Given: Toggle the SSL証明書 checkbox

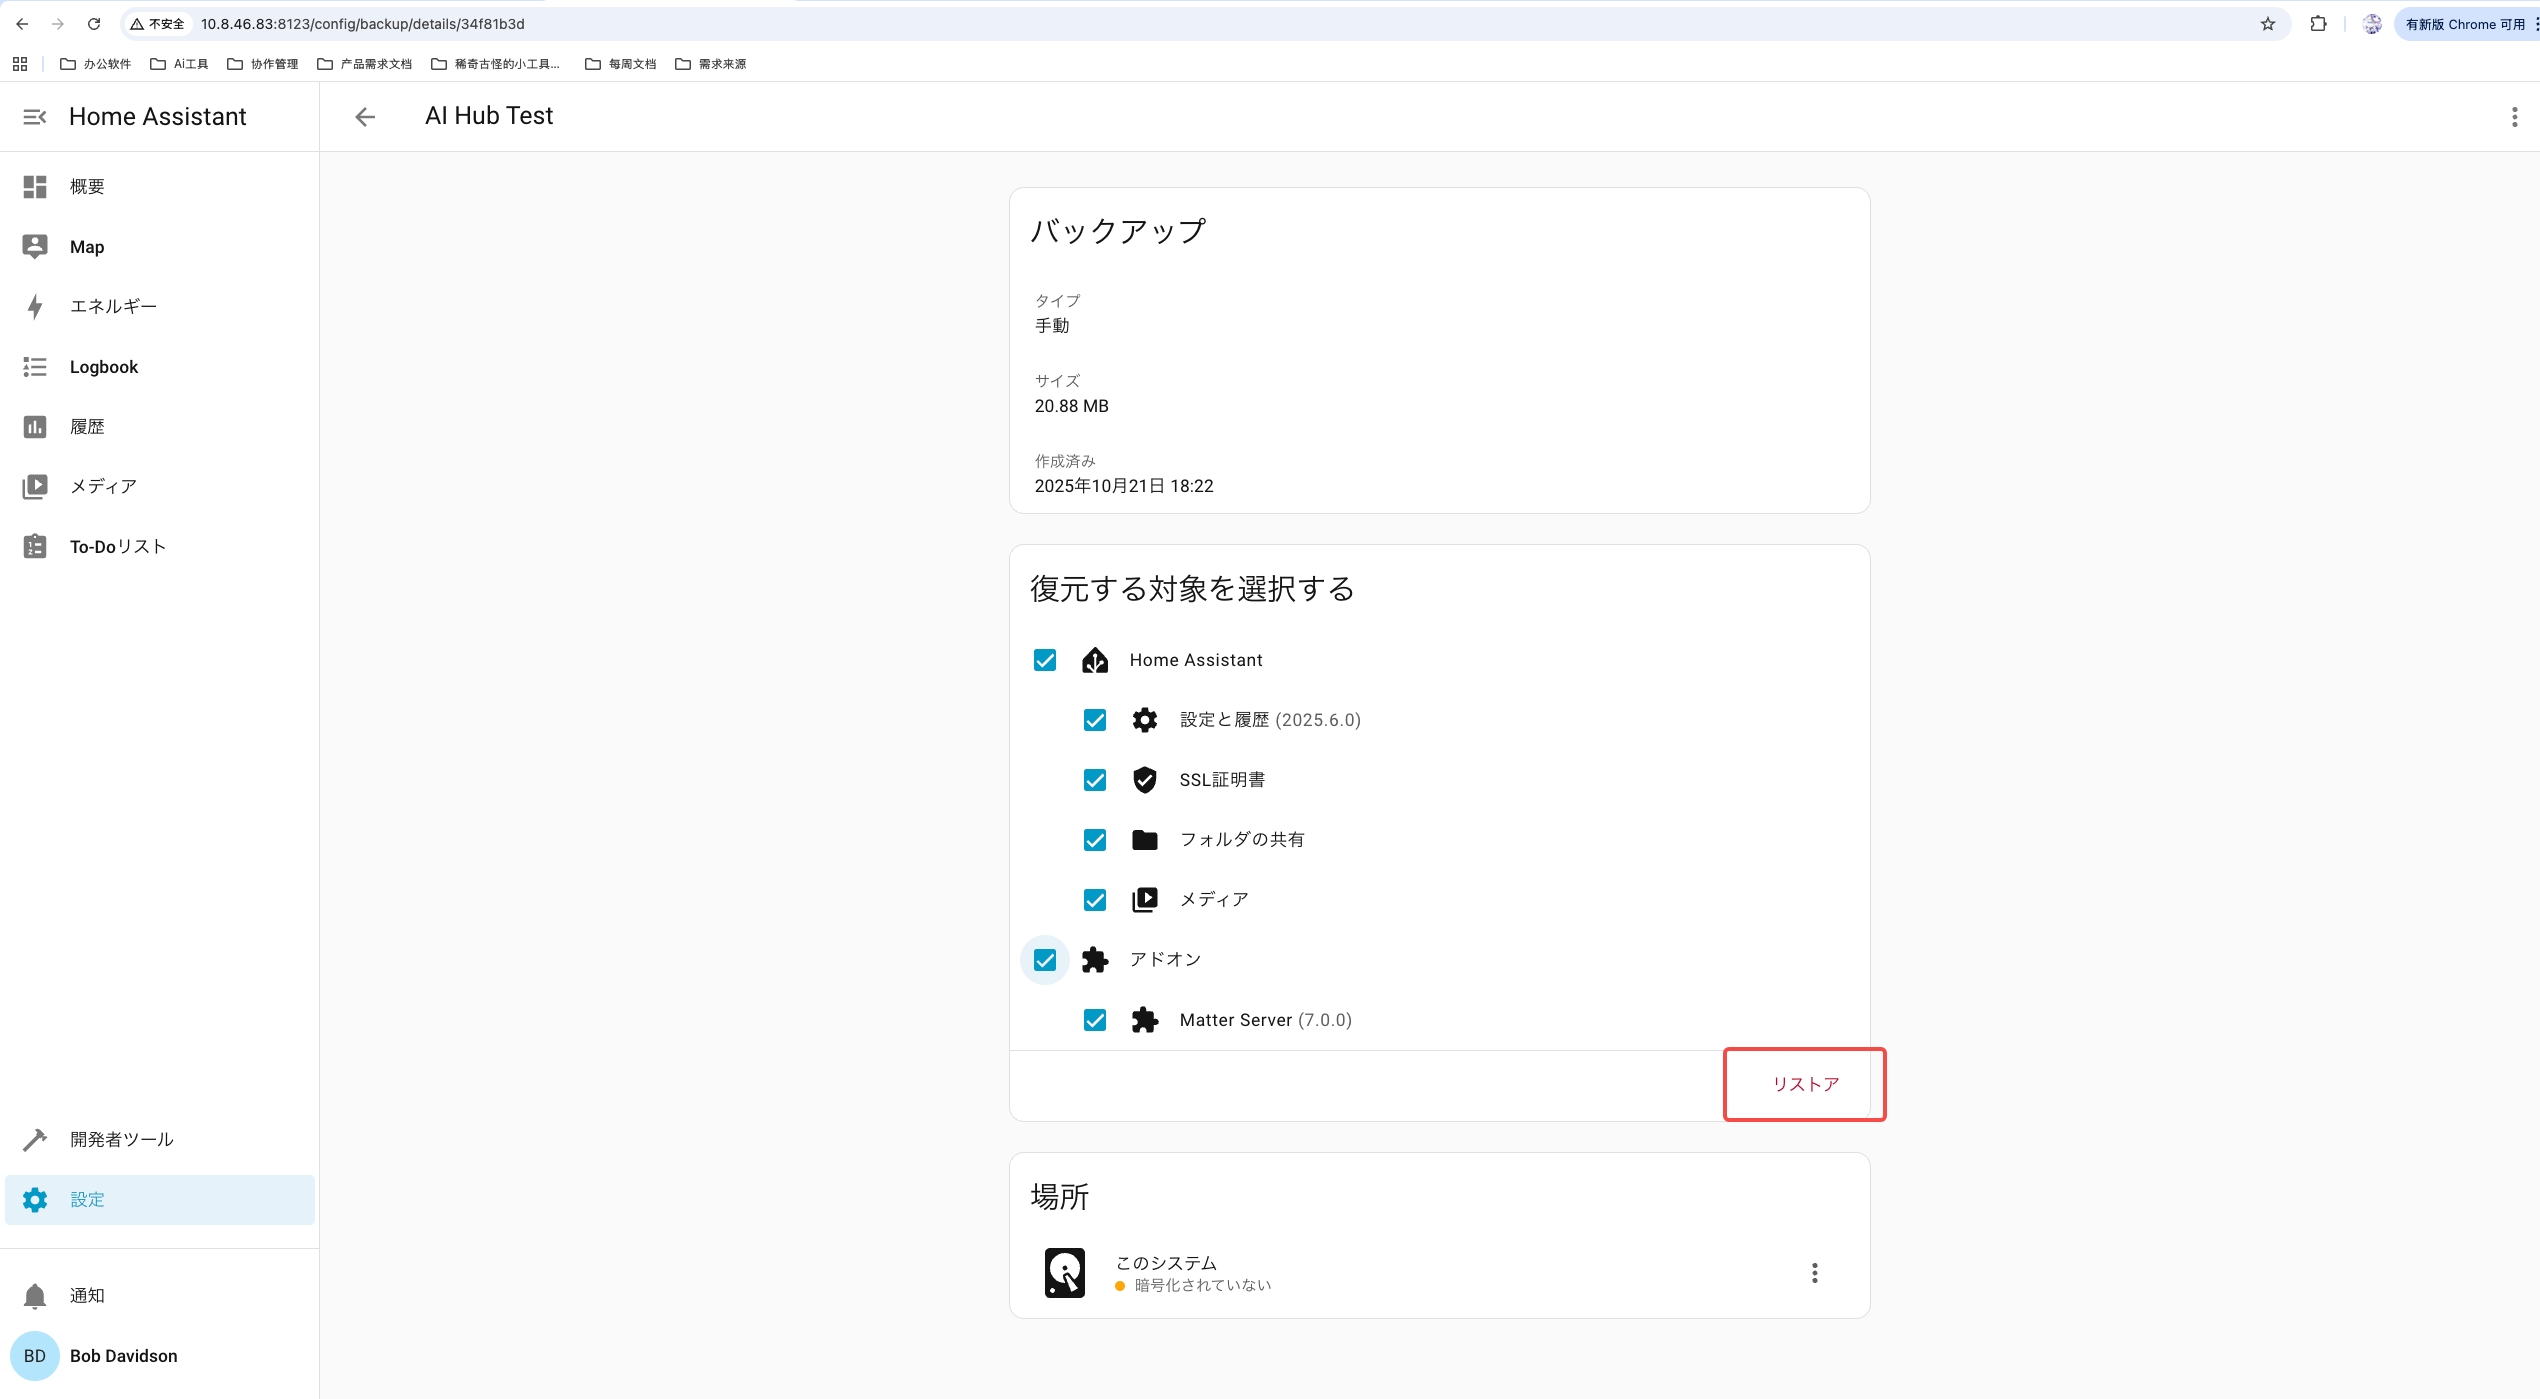Looking at the screenshot, I should coord(1095,780).
